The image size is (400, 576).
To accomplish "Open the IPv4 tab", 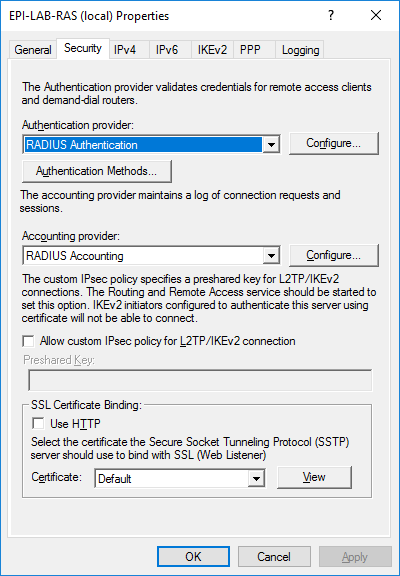I will pos(125,50).
